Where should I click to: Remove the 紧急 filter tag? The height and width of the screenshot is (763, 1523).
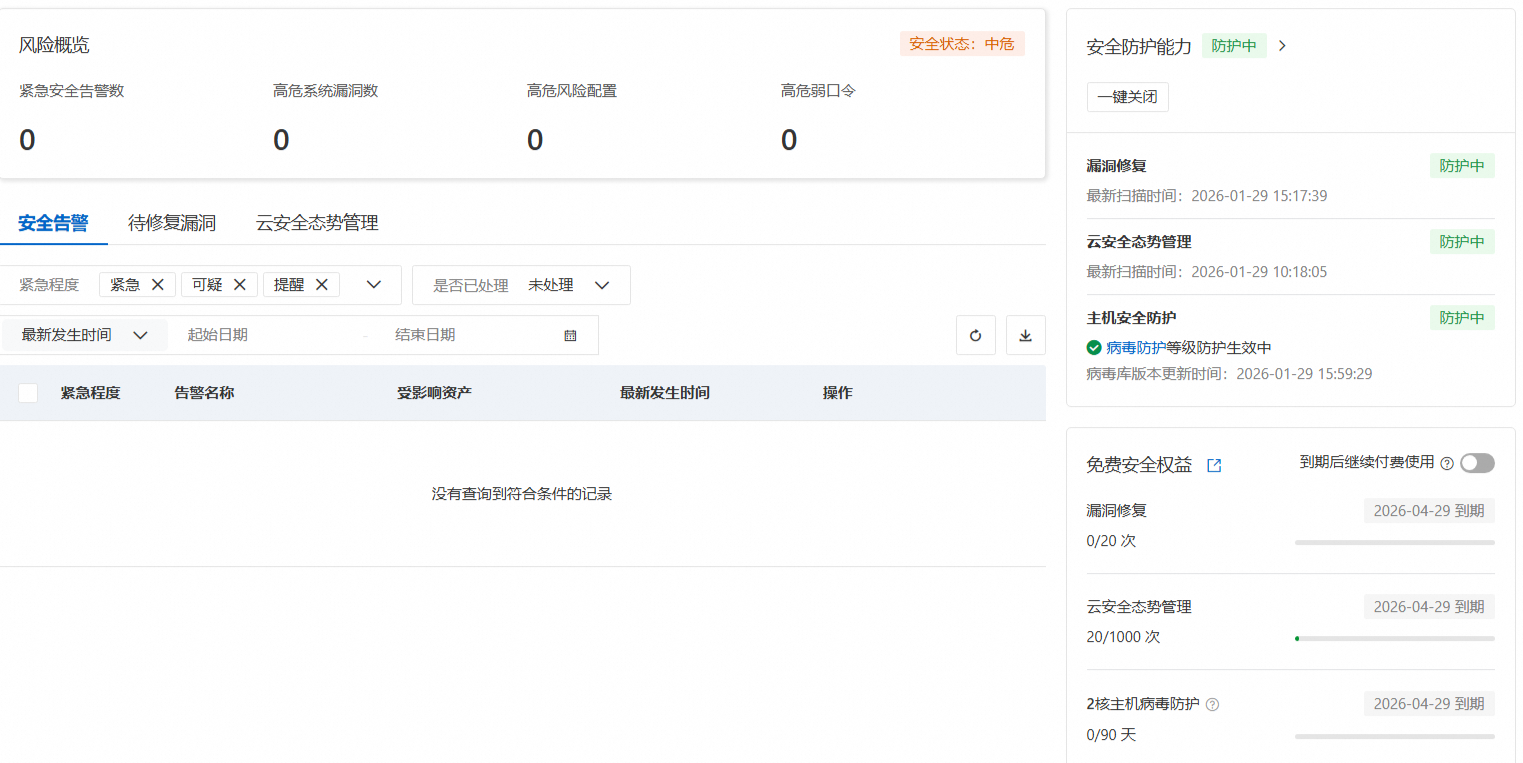point(157,284)
